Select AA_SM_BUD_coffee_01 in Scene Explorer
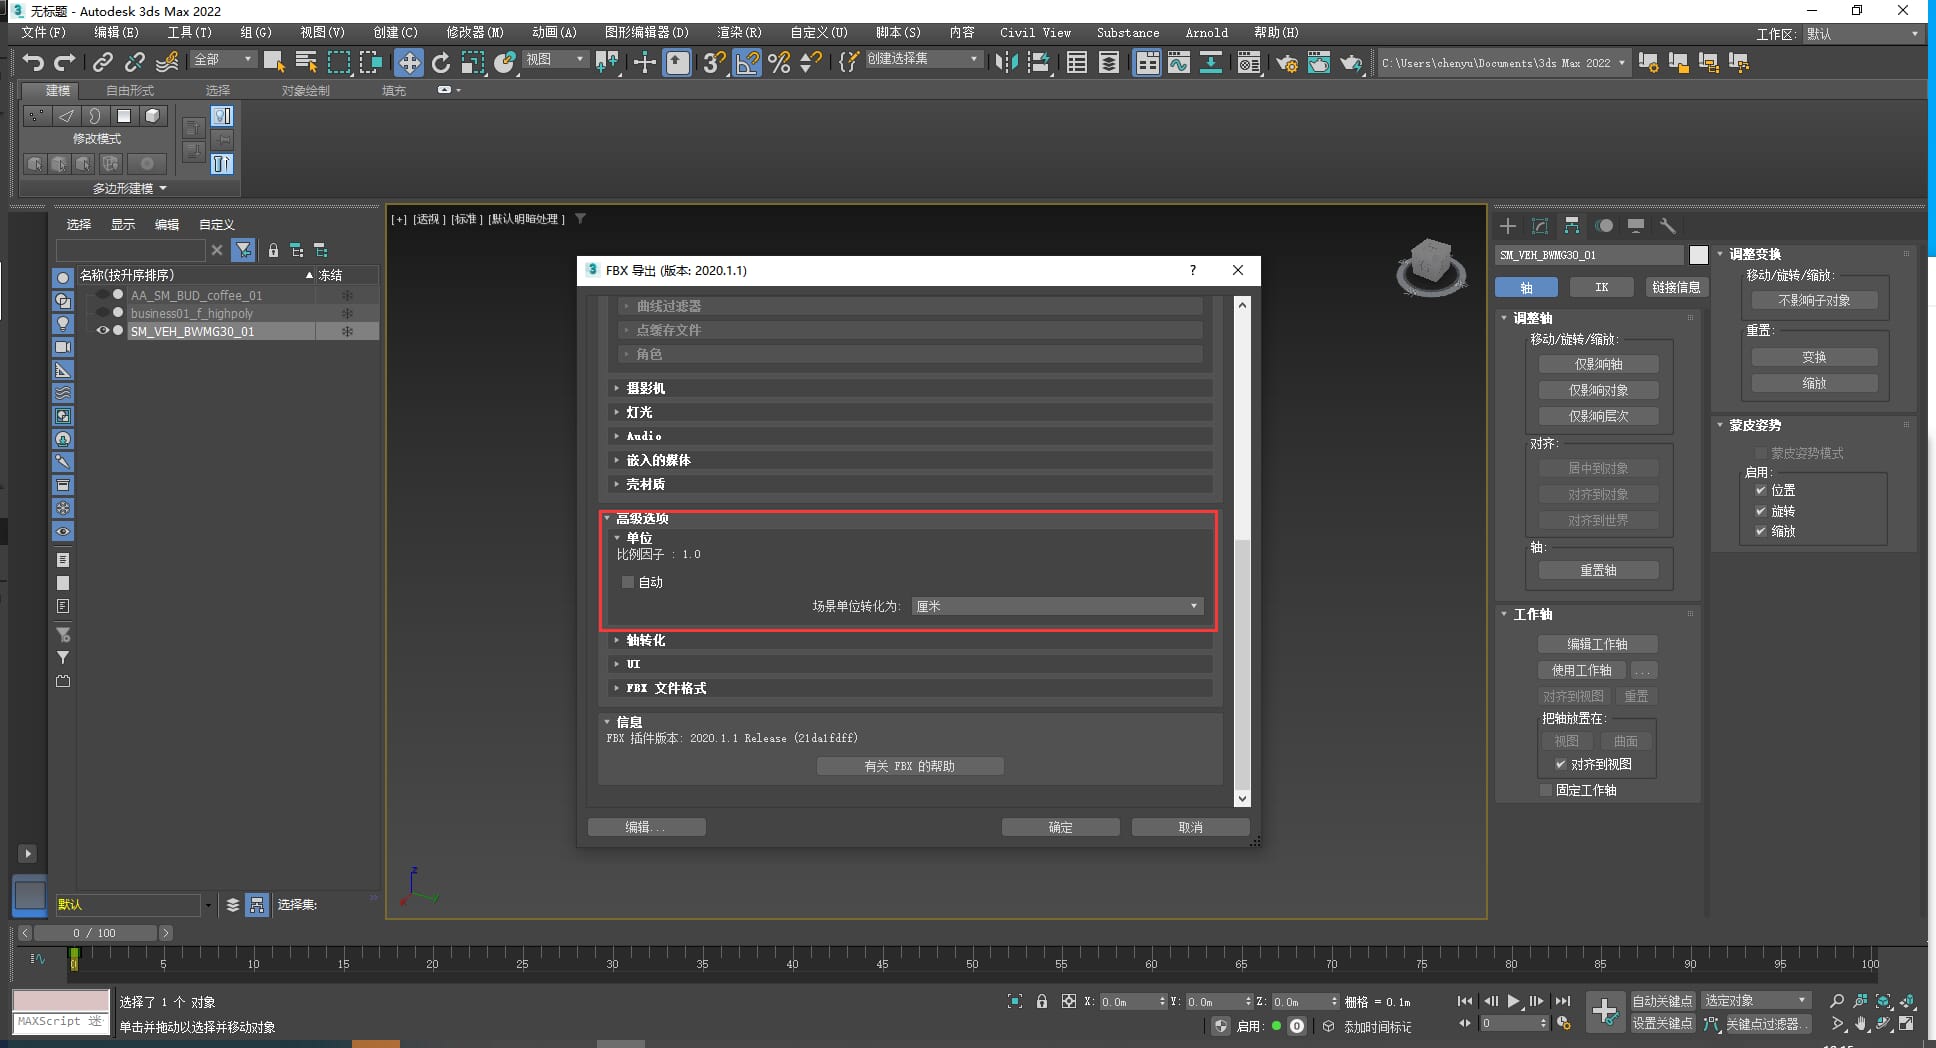 click(196, 295)
